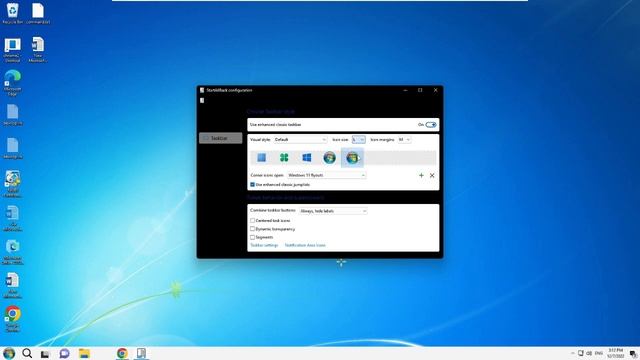Add a custom Start button image with plus

pos(421,175)
